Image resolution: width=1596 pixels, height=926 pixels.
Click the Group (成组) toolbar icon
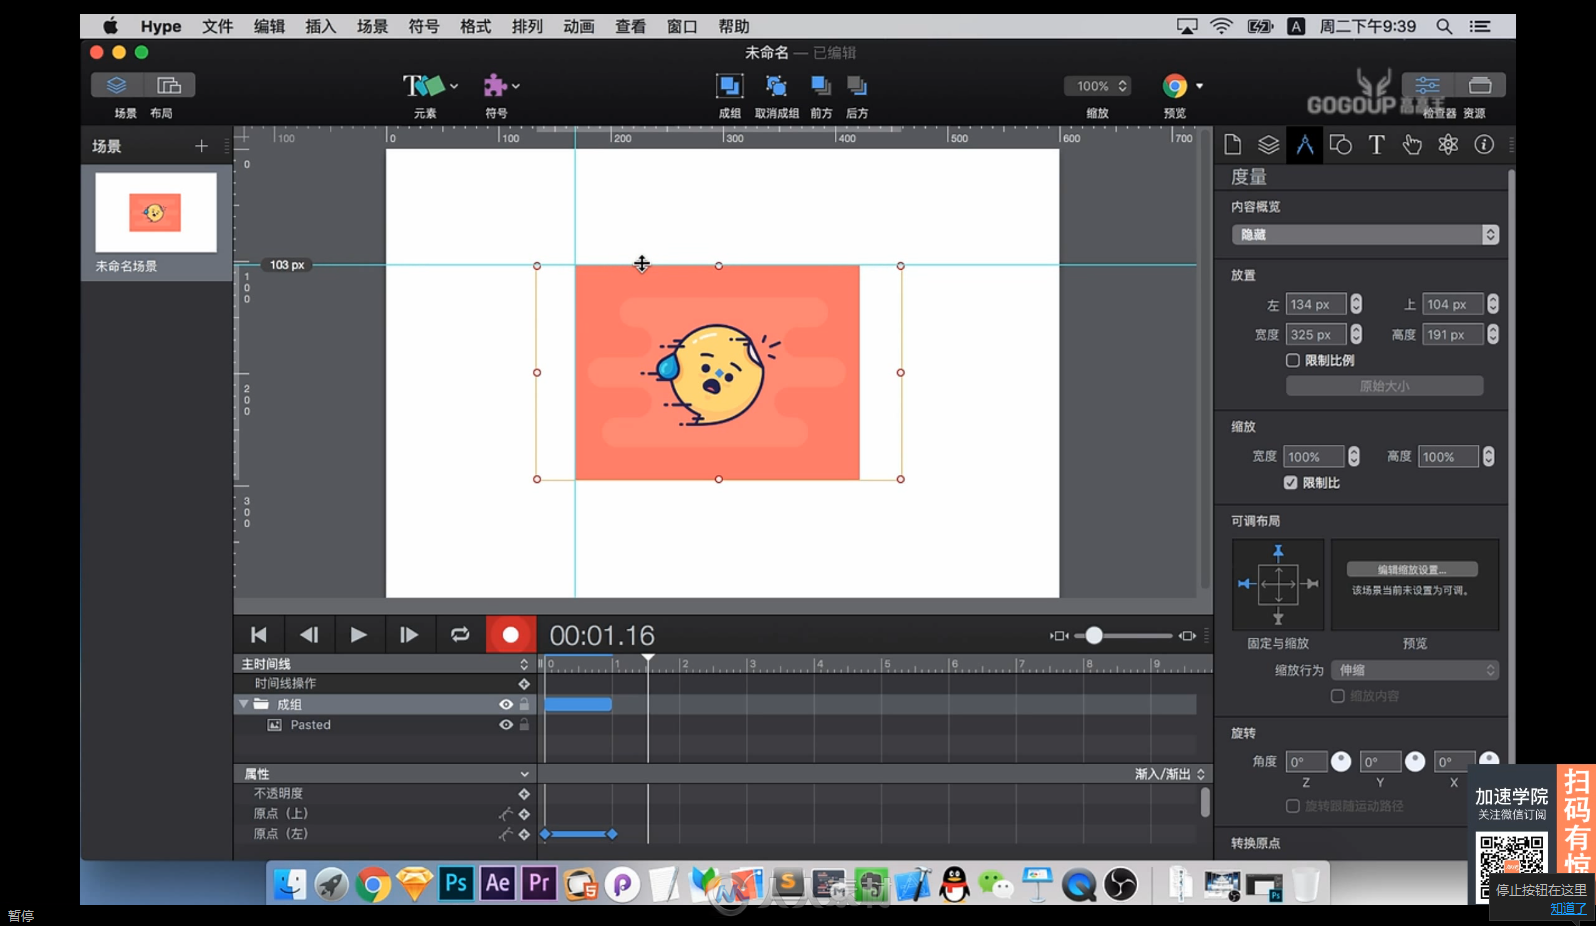click(x=729, y=86)
